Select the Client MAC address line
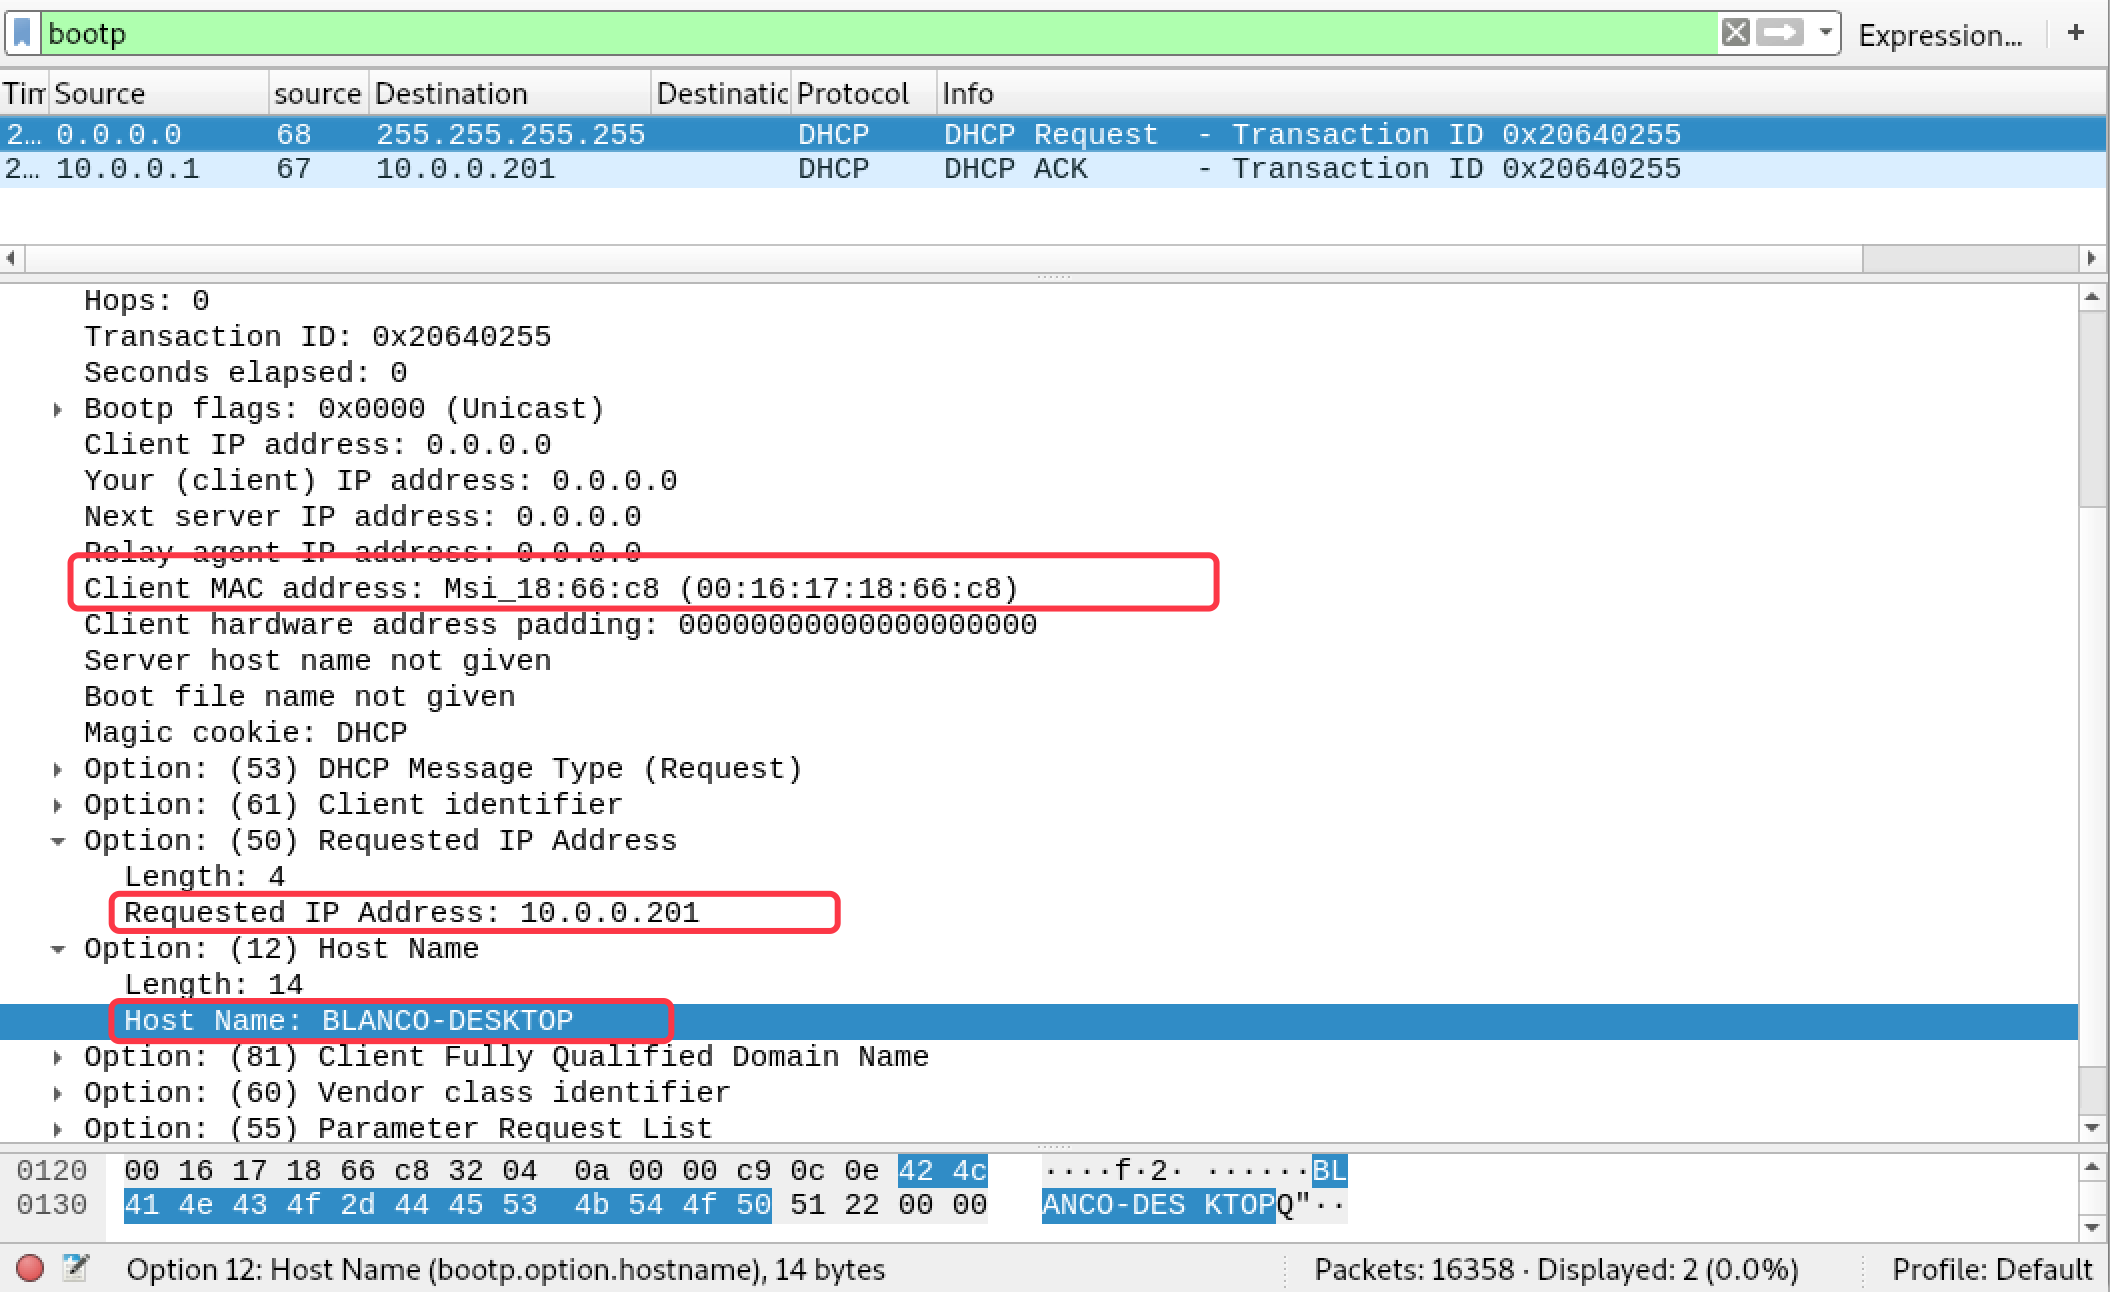The width and height of the screenshot is (2110, 1292). click(550, 589)
